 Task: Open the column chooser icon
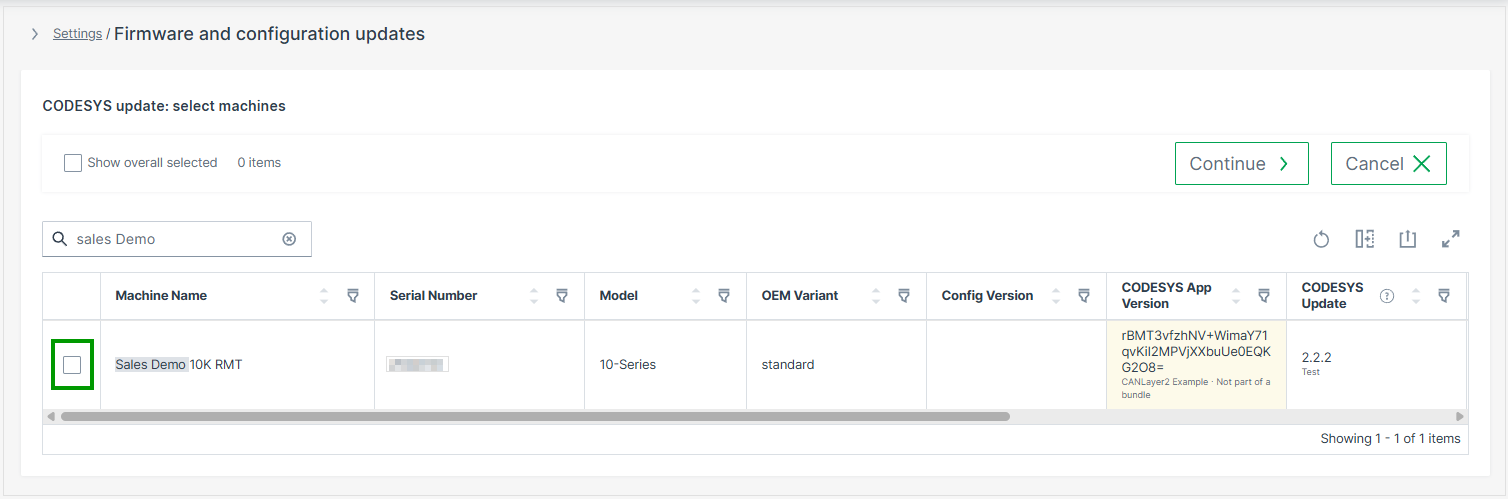[x=1364, y=239]
